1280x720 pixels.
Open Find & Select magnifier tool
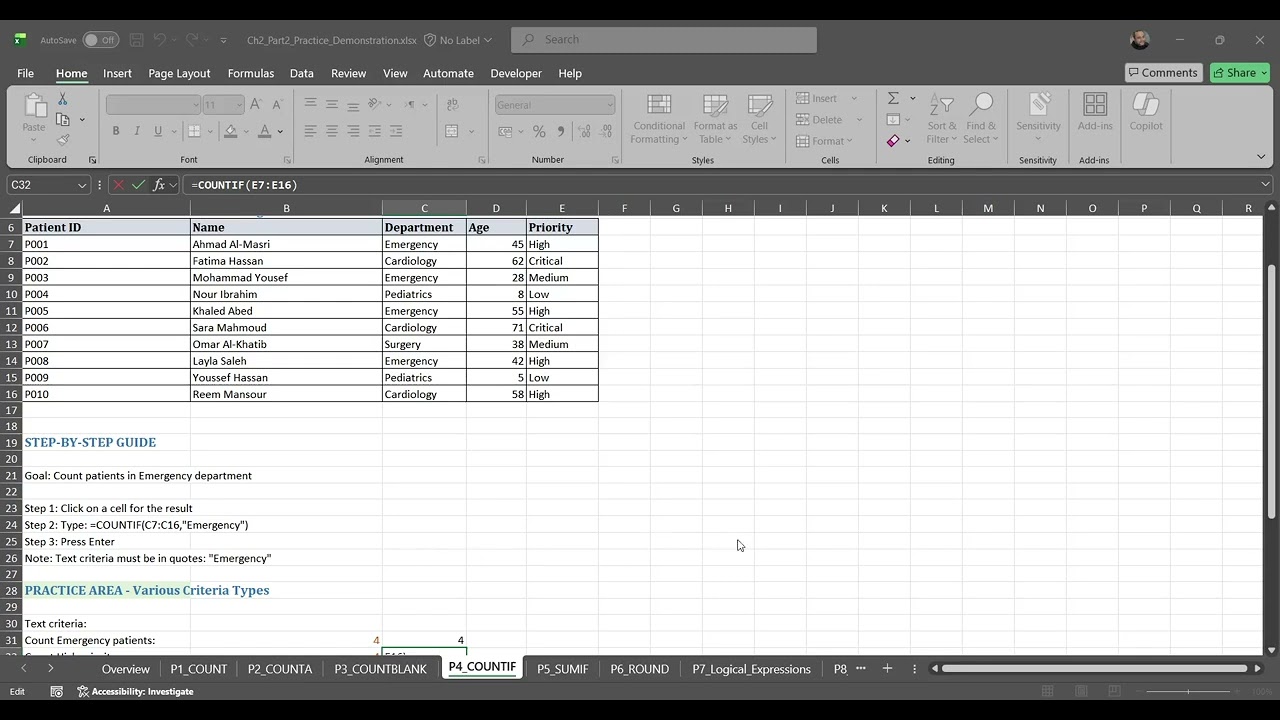(x=981, y=118)
